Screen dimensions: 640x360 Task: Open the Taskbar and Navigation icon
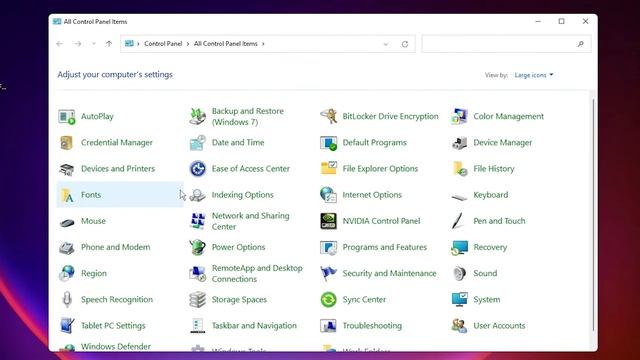tap(198, 326)
